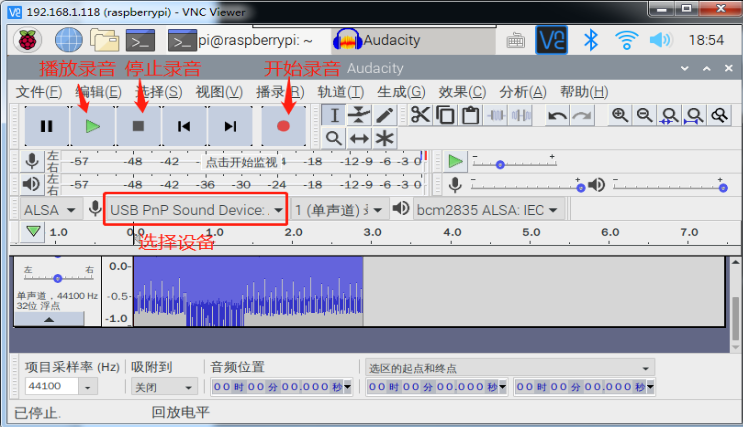743x427 pixels.
Task: Copy the selected audio
Action: tap(445, 115)
